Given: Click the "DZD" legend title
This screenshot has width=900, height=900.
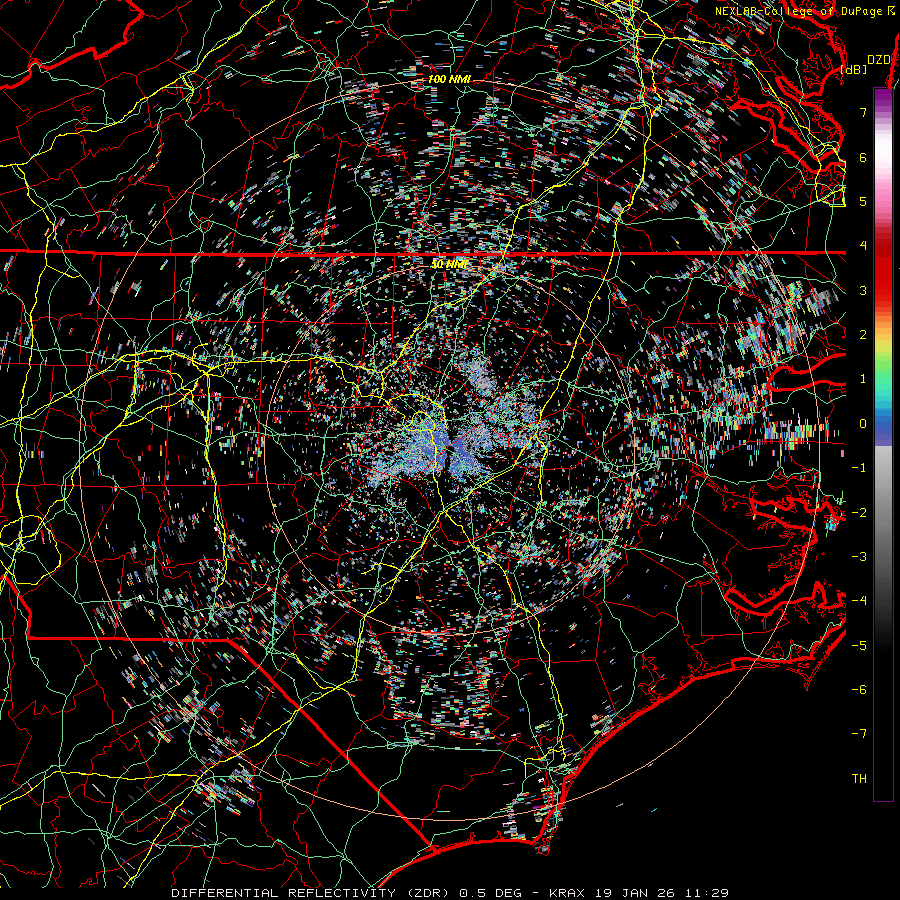Looking at the screenshot, I should [x=878, y=60].
